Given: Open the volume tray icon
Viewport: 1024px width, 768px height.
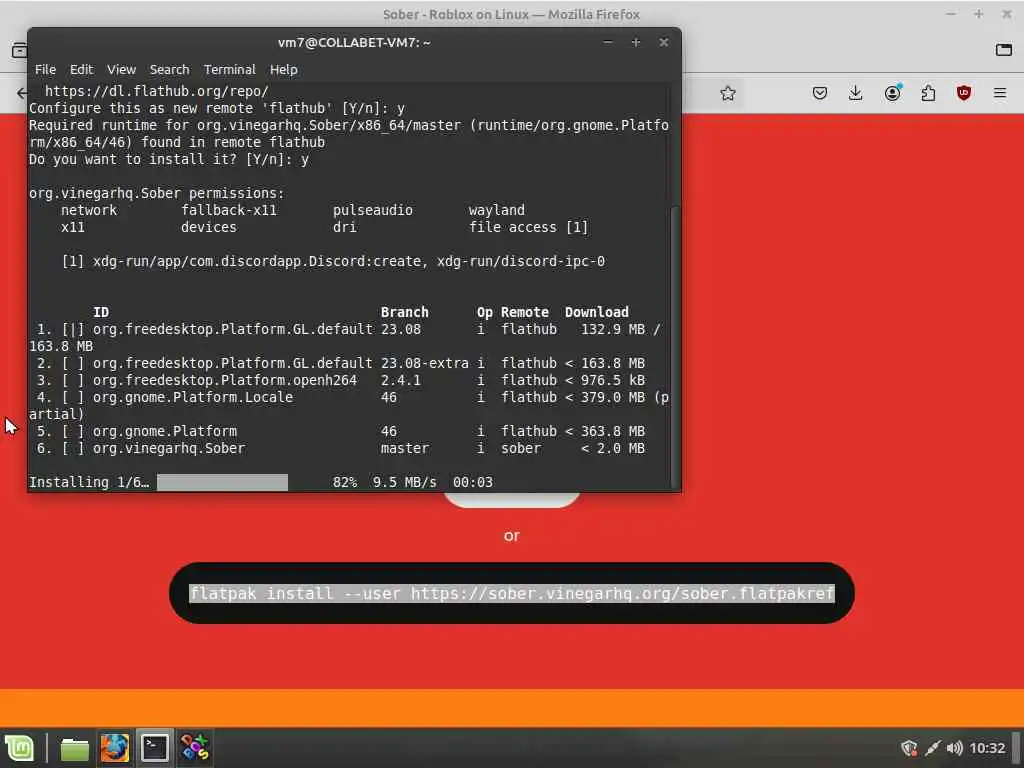Looking at the screenshot, I should 954,748.
